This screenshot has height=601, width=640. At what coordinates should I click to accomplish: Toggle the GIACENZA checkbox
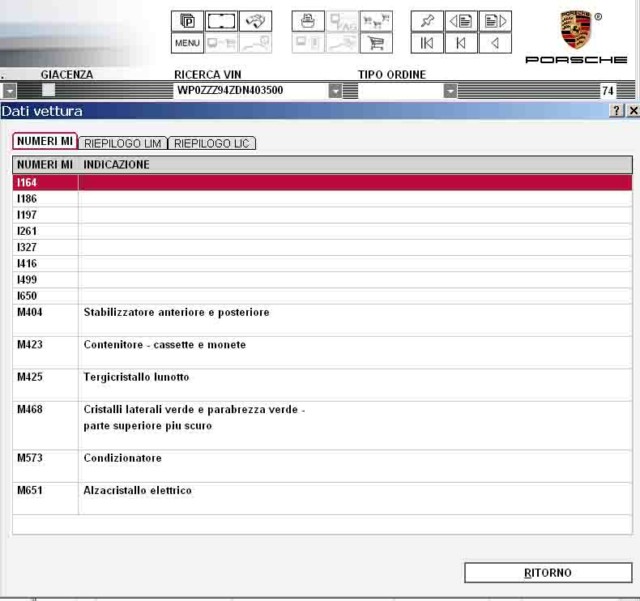[x=48, y=90]
